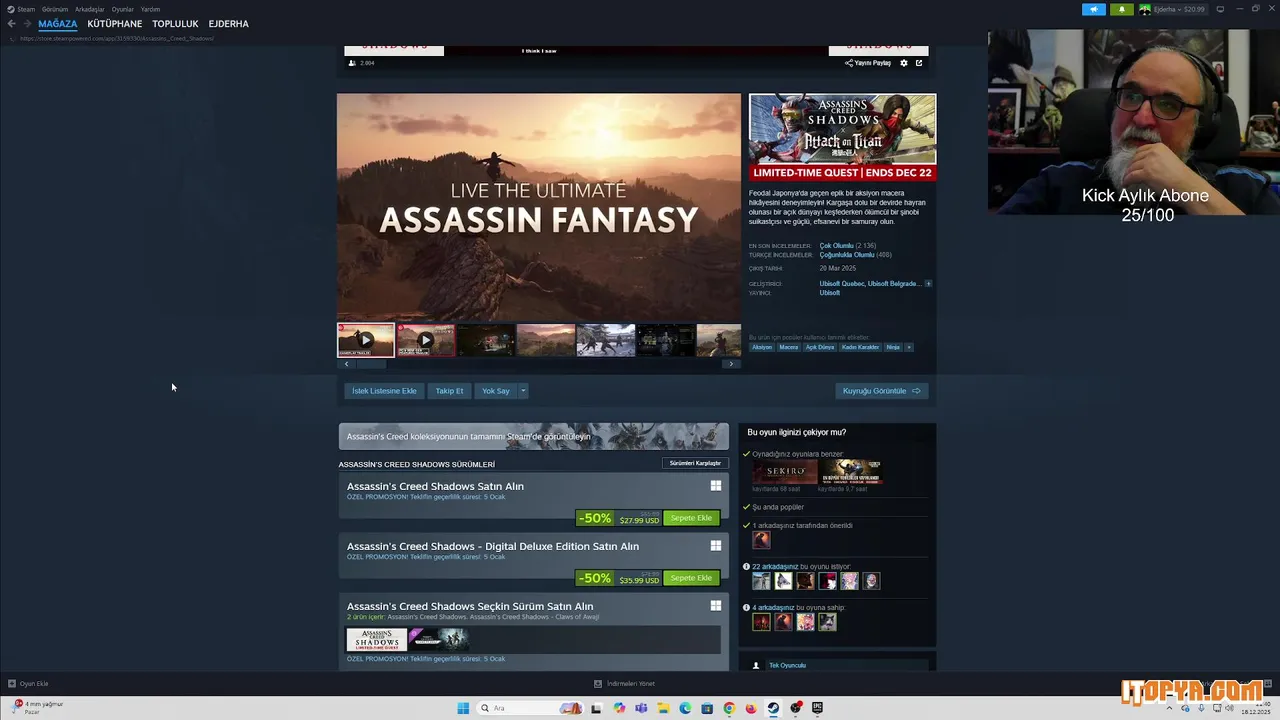Viewport: 1280px width, 720px height.
Task: Open 4 arkadaşınız owners link
Action: [x=773, y=608]
